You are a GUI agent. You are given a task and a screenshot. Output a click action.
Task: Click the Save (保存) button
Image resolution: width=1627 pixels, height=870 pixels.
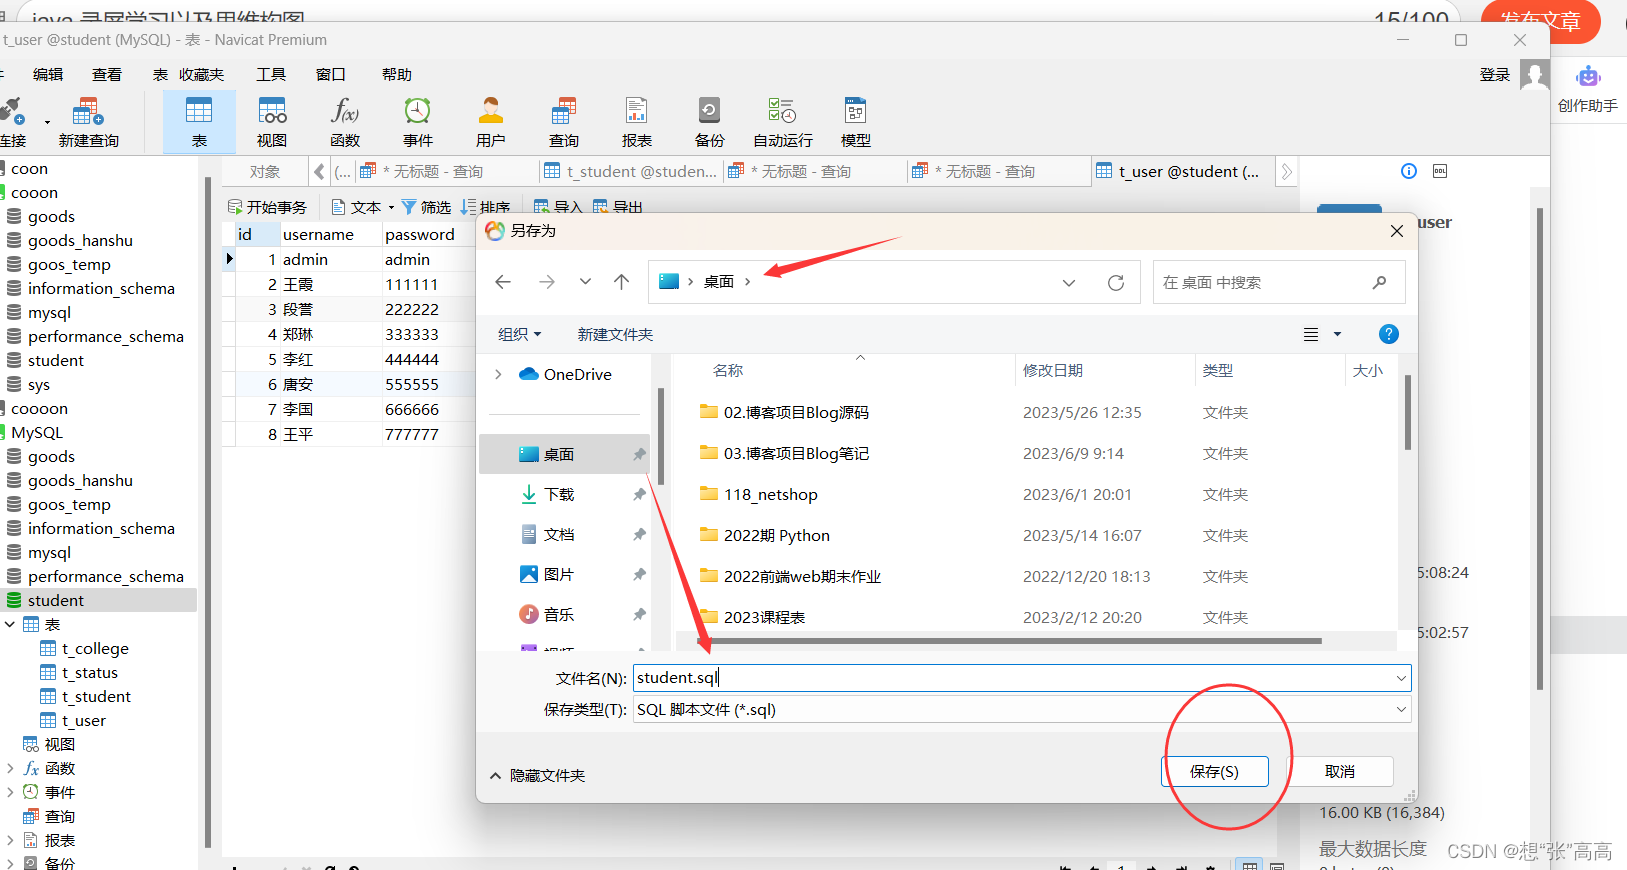pyautogui.click(x=1214, y=771)
